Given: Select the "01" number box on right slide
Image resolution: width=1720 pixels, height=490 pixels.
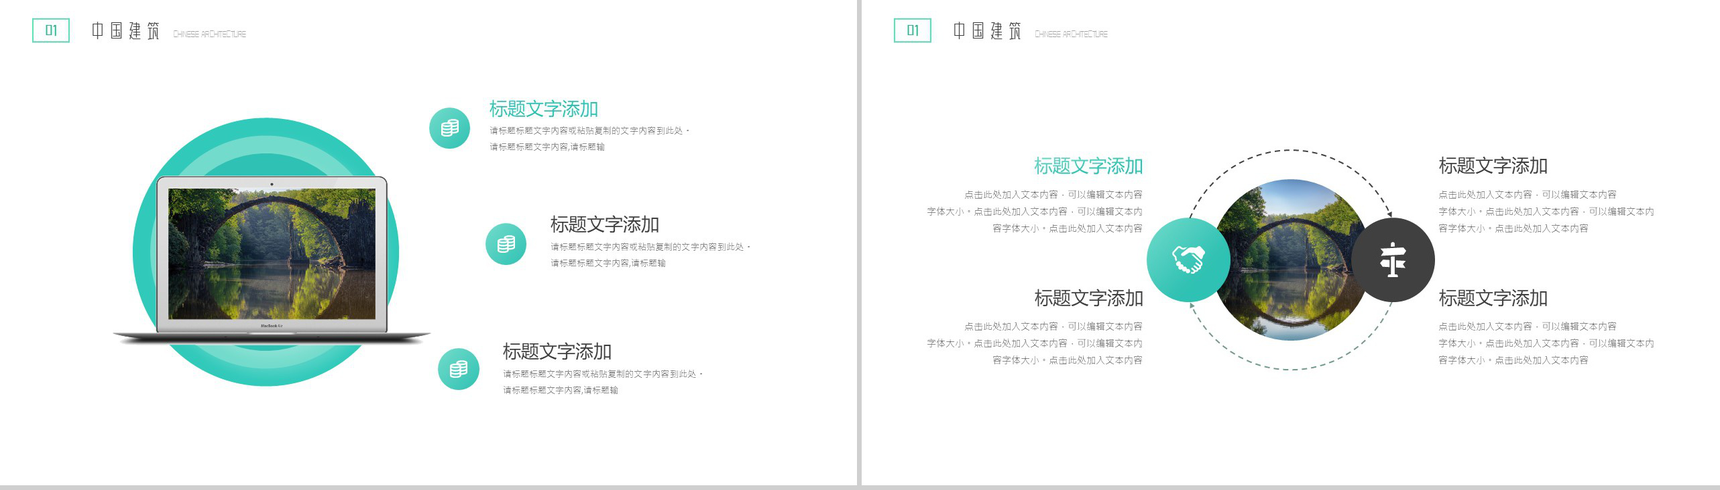Looking at the screenshot, I should (912, 31).
